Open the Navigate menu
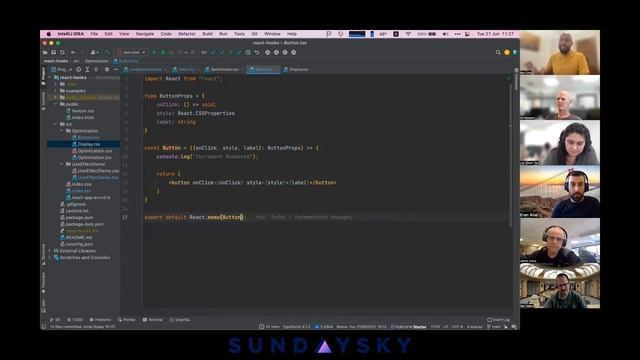Screen dimensions: 640x360 pyautogui.click(x=145, y=34)
